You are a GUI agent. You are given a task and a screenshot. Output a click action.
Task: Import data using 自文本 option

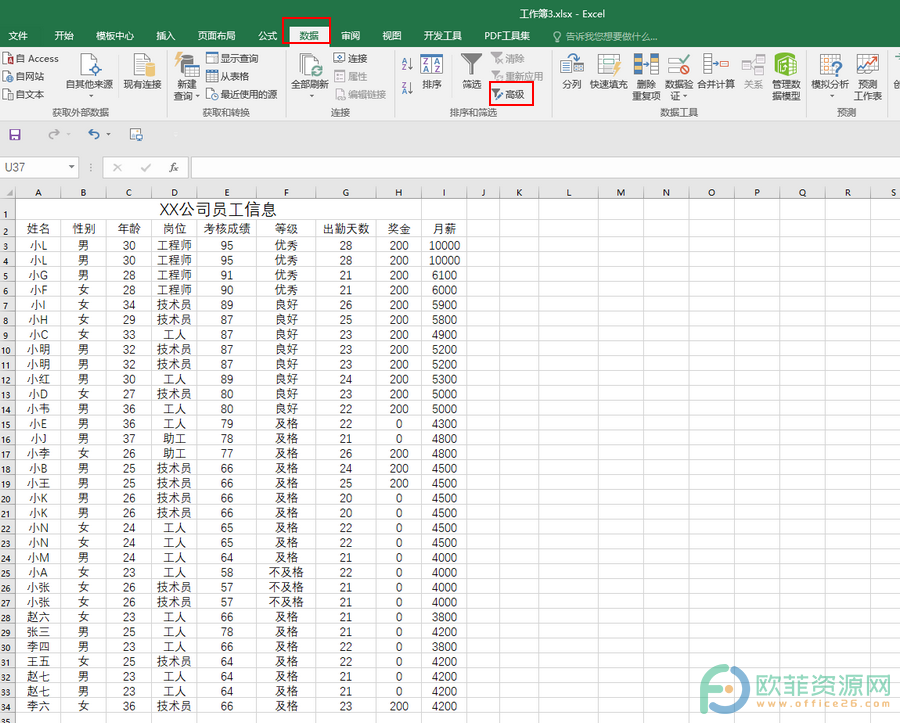pyautogui.click(x=24, y=94)
